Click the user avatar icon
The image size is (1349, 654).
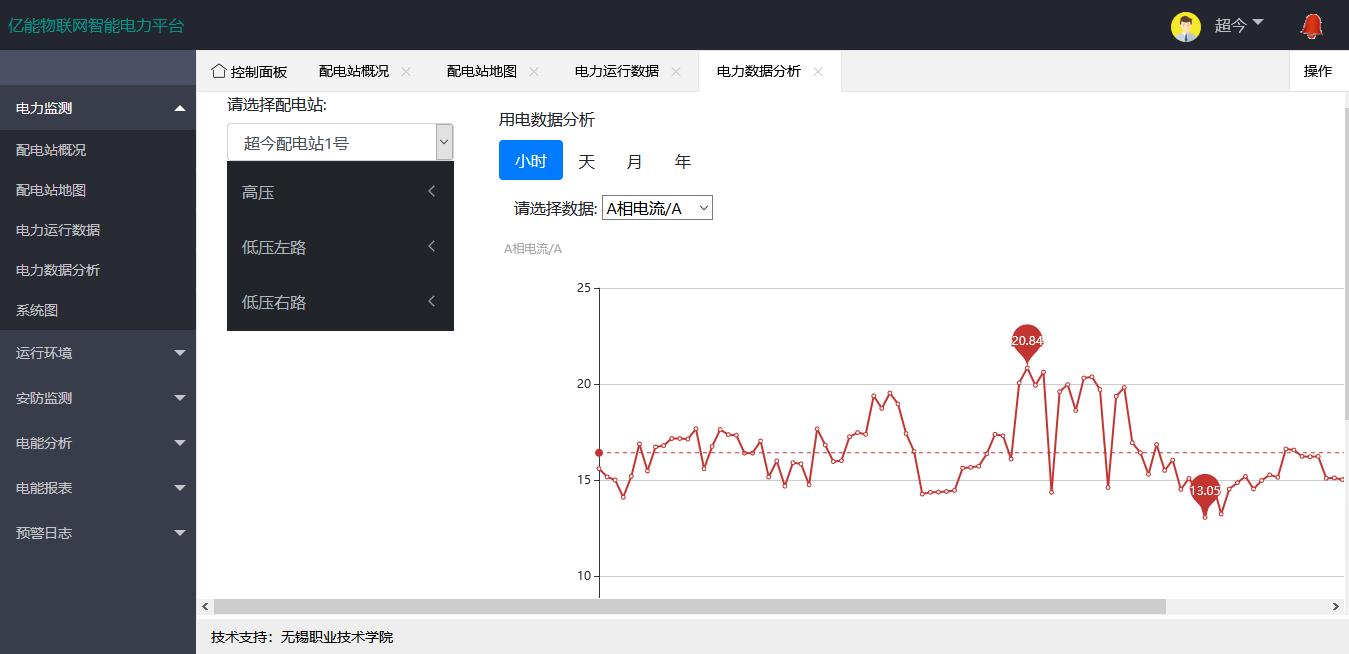point(1185,27)
